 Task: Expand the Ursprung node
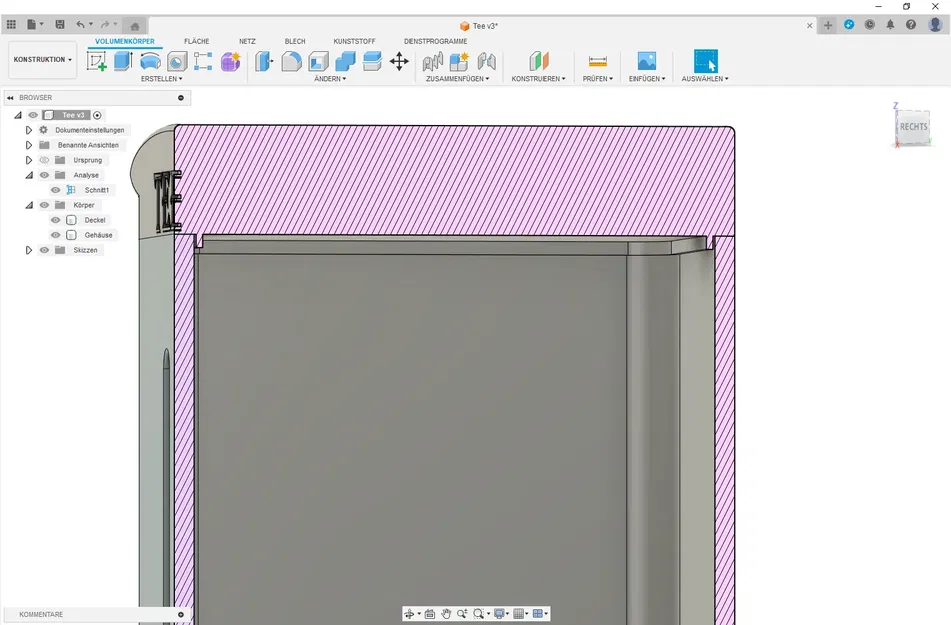pos(29,160)
